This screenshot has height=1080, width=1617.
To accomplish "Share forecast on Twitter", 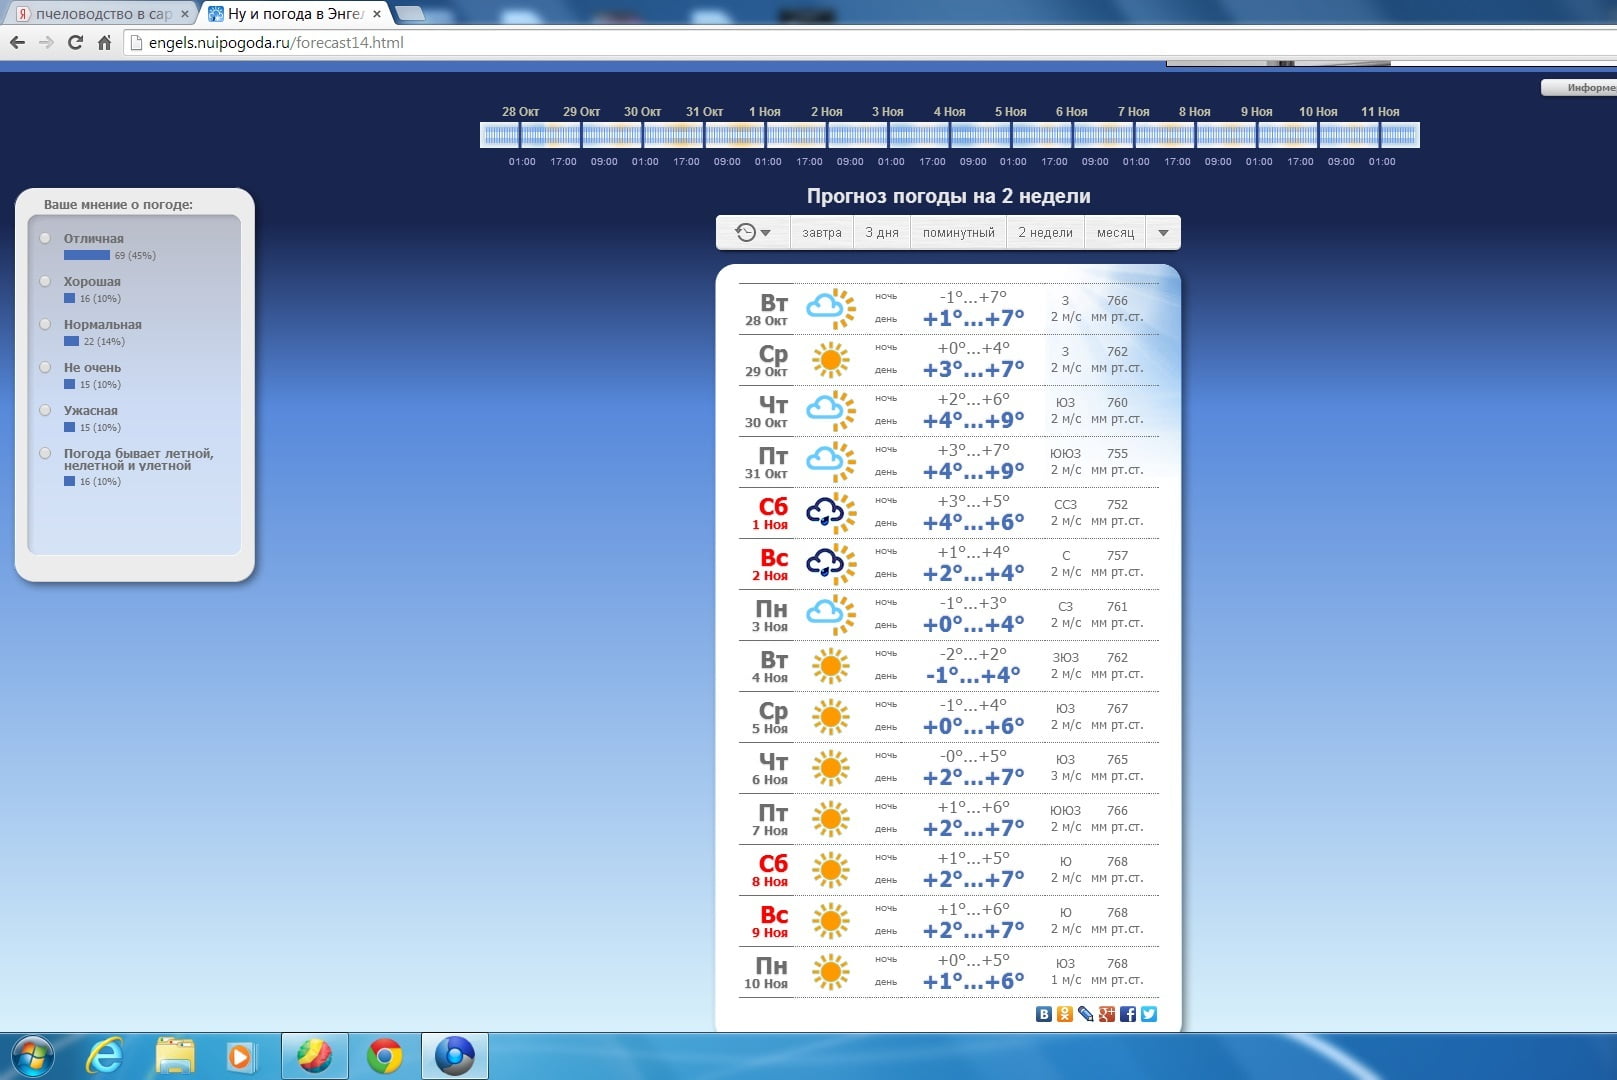I will [x=1149, y=1014].
